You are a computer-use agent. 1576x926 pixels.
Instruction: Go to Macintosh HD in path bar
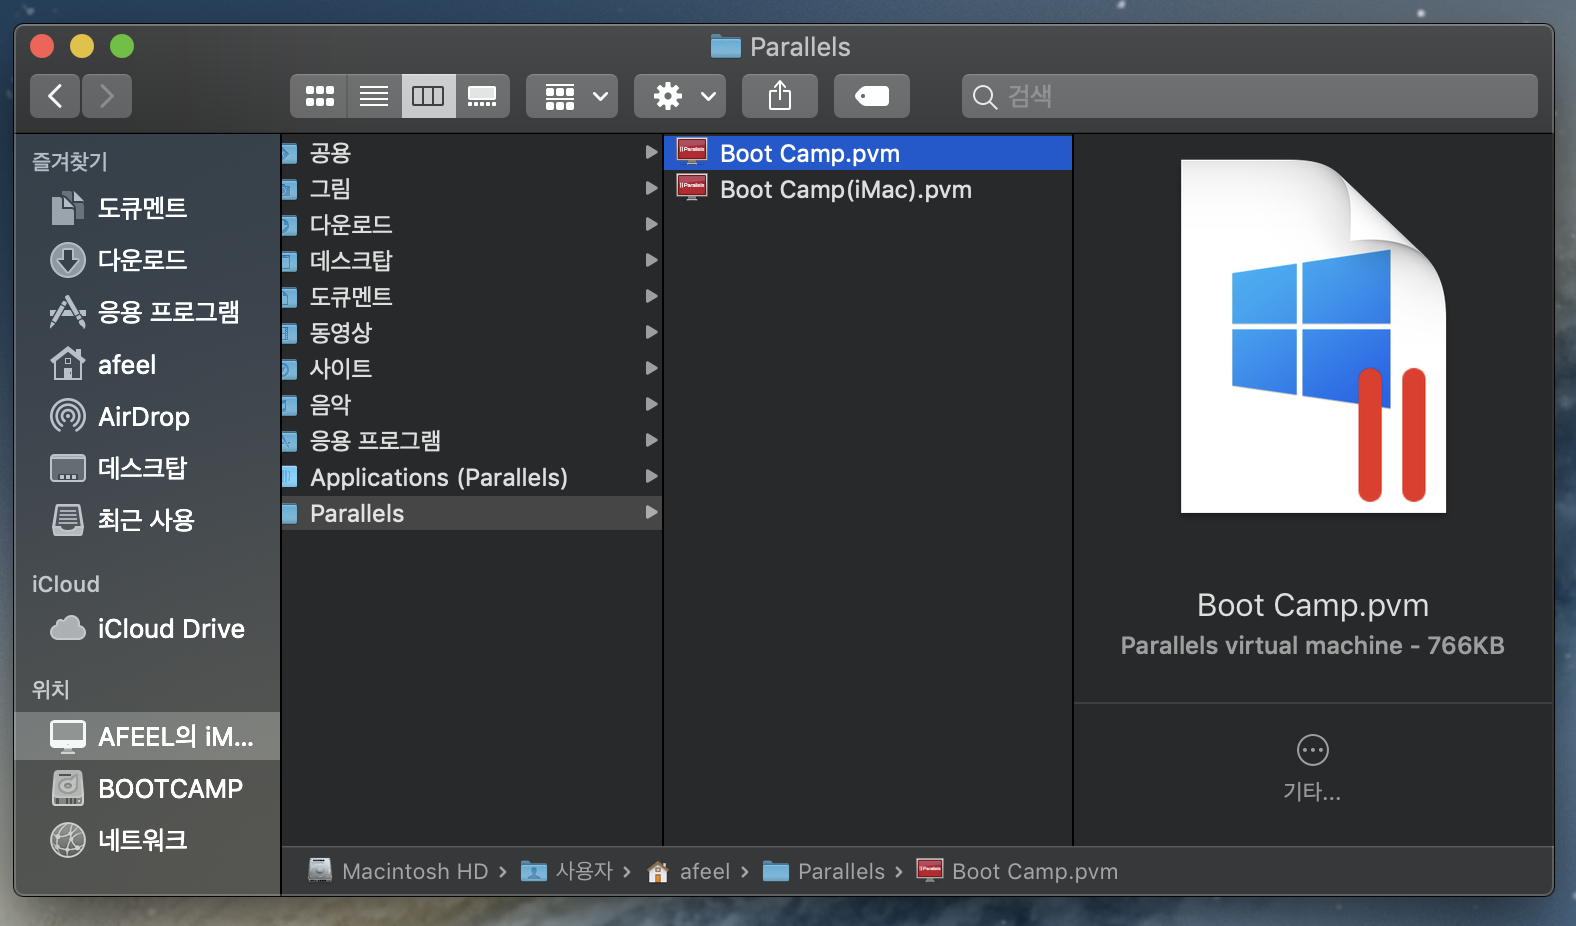tap(400, 871)
